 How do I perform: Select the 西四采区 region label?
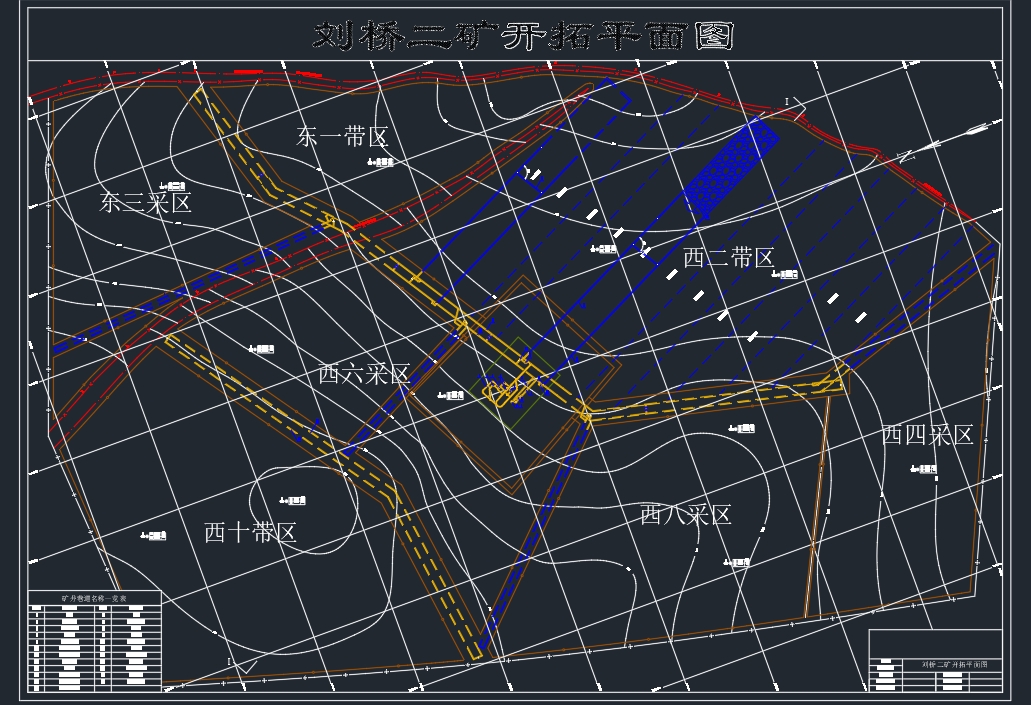click(x=927, y=435)
